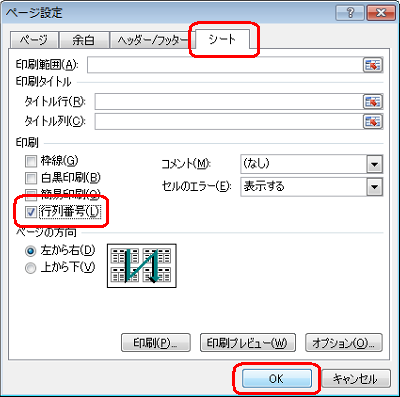Enable the 枠線 checkbox
The image size is (400, 397).
[31, 162]
